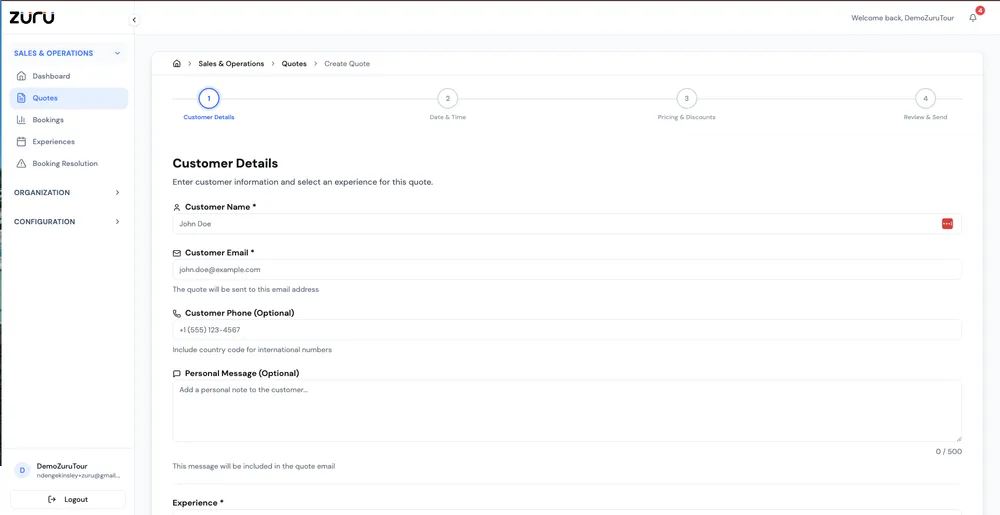1000x515 pixels.
Task: Focus the Customer Email field
Action: 567,270
